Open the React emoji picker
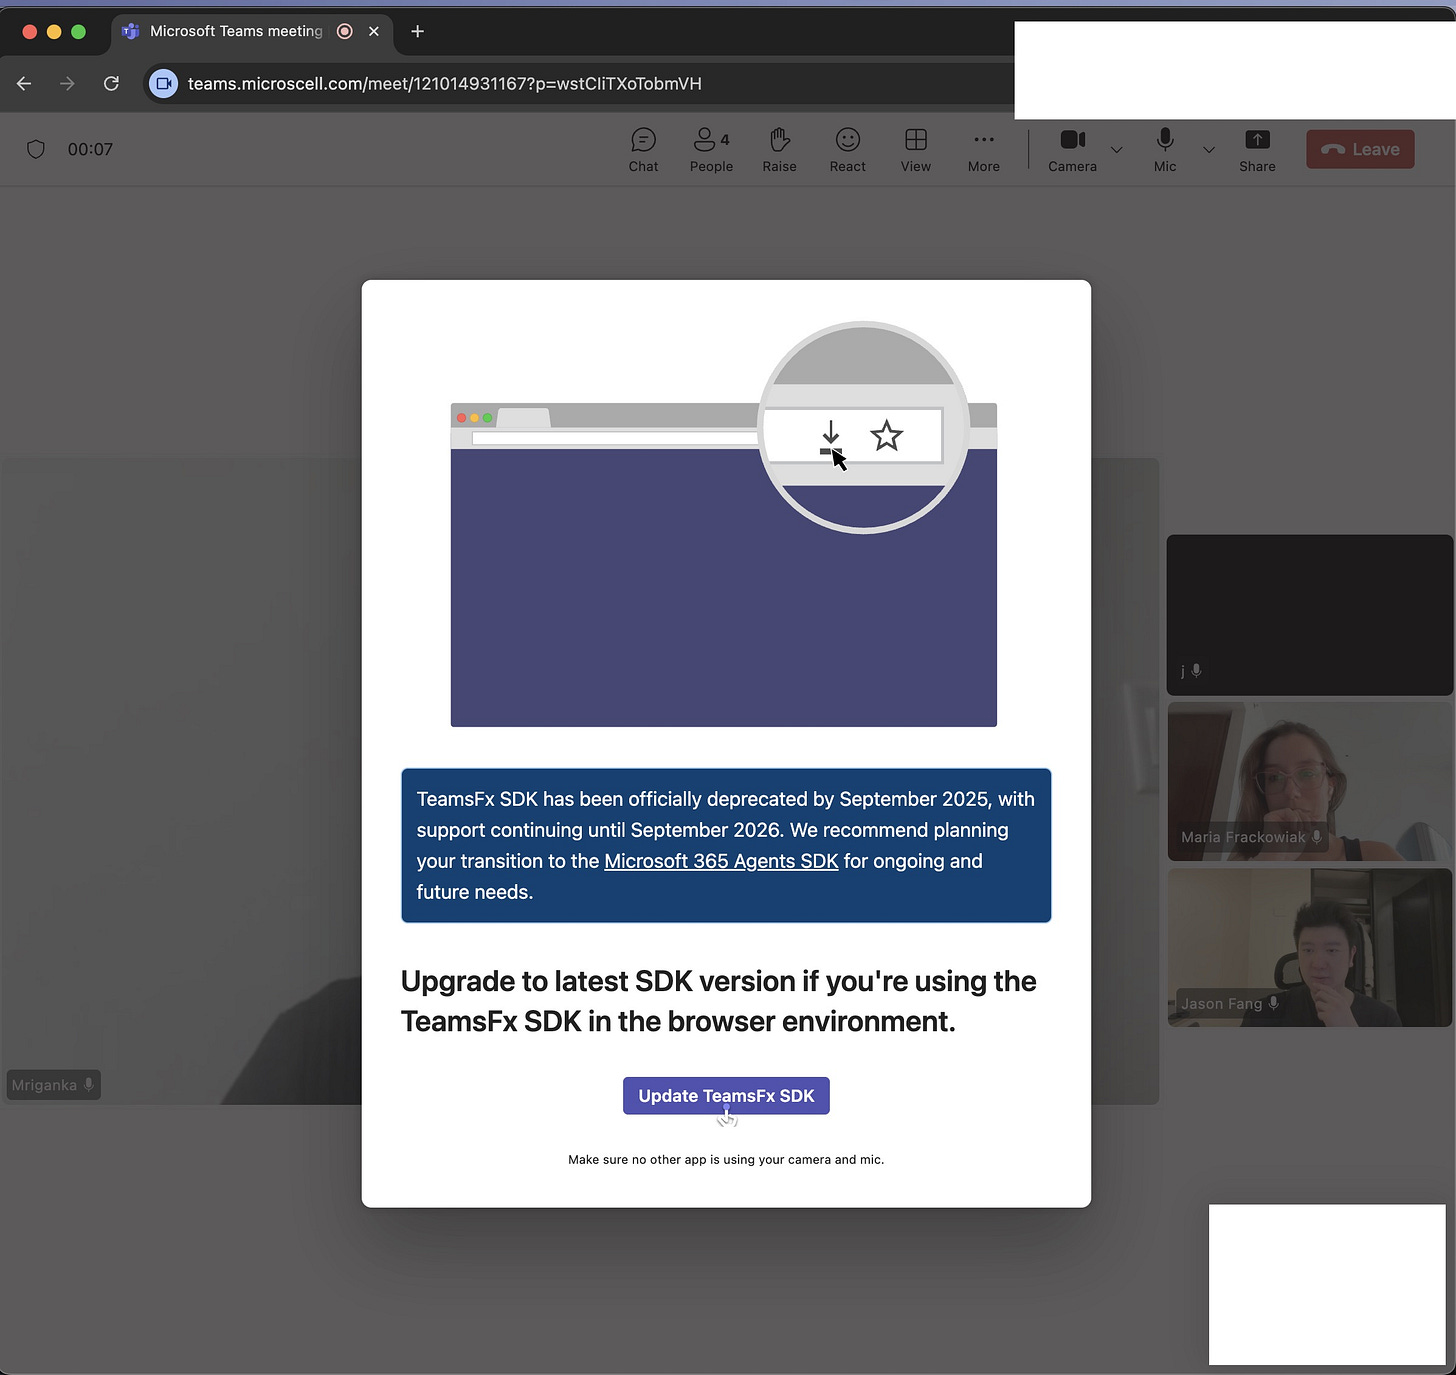 point(847,150)
